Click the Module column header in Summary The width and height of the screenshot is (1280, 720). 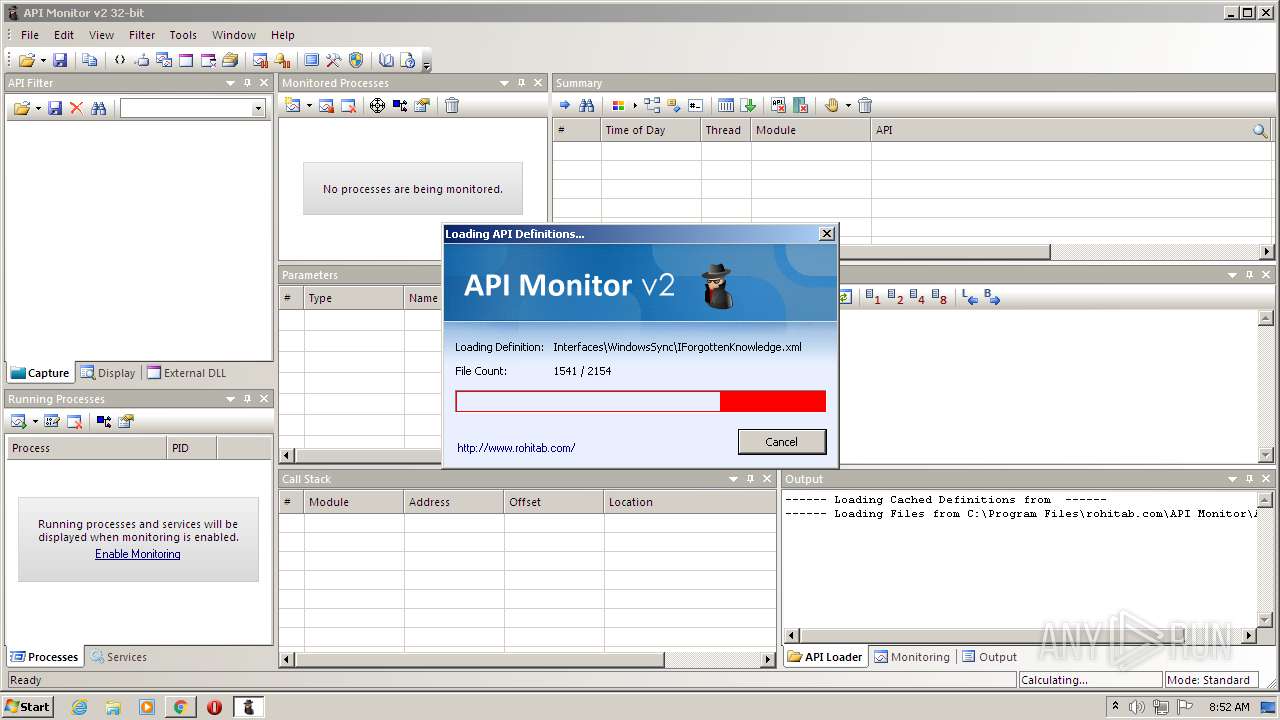coord(811,130)
